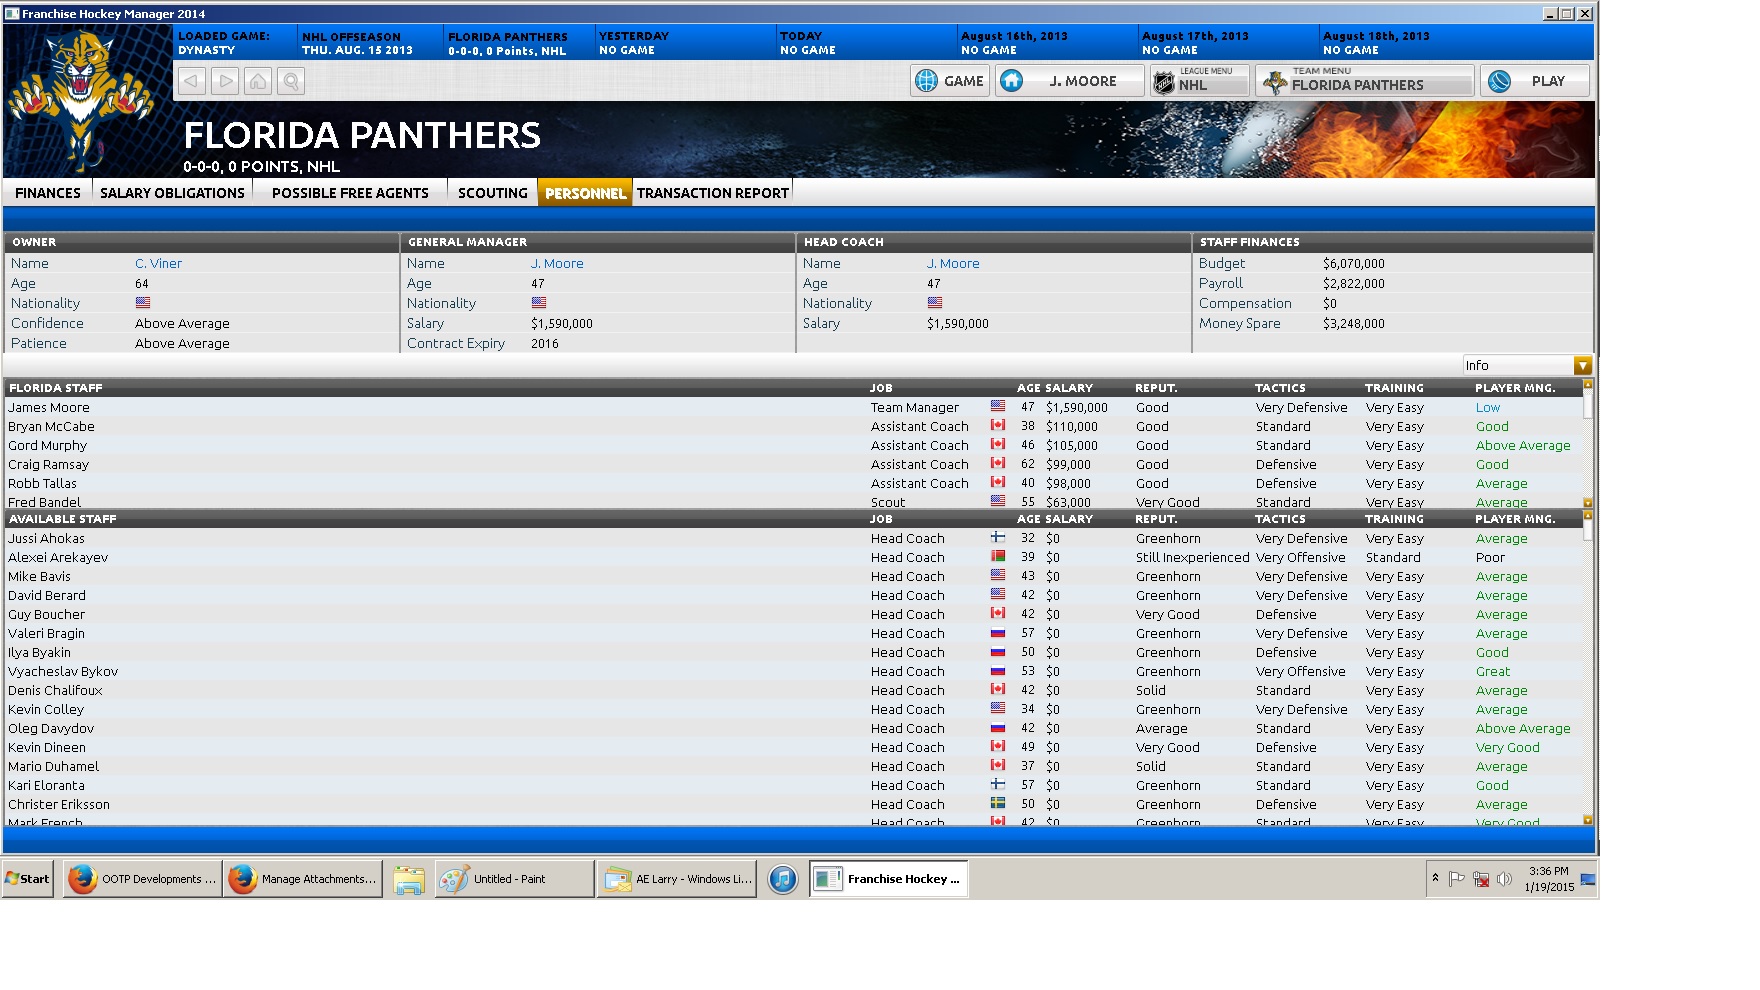This screenshot has width=1760, height=990.
Task: Expand the Info view dropdown
Action: pyautogui.click(x=1582, y=366)
